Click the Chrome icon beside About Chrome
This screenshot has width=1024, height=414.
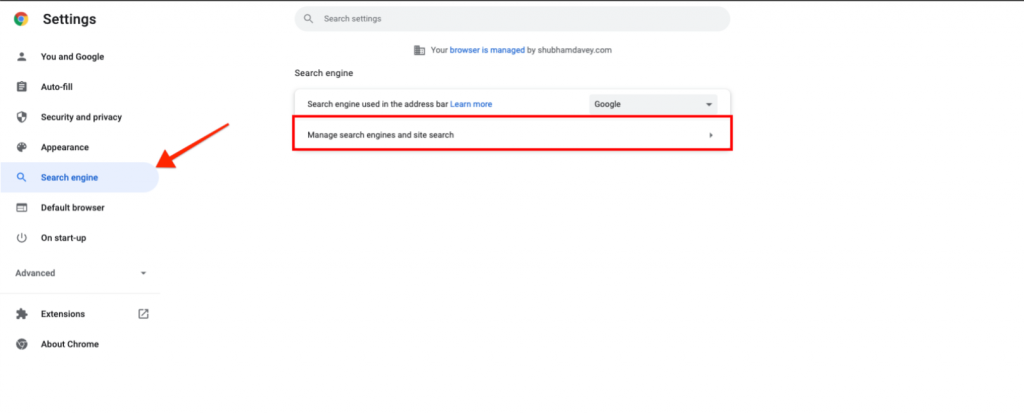pyautogui.click(x=22, y=344)
